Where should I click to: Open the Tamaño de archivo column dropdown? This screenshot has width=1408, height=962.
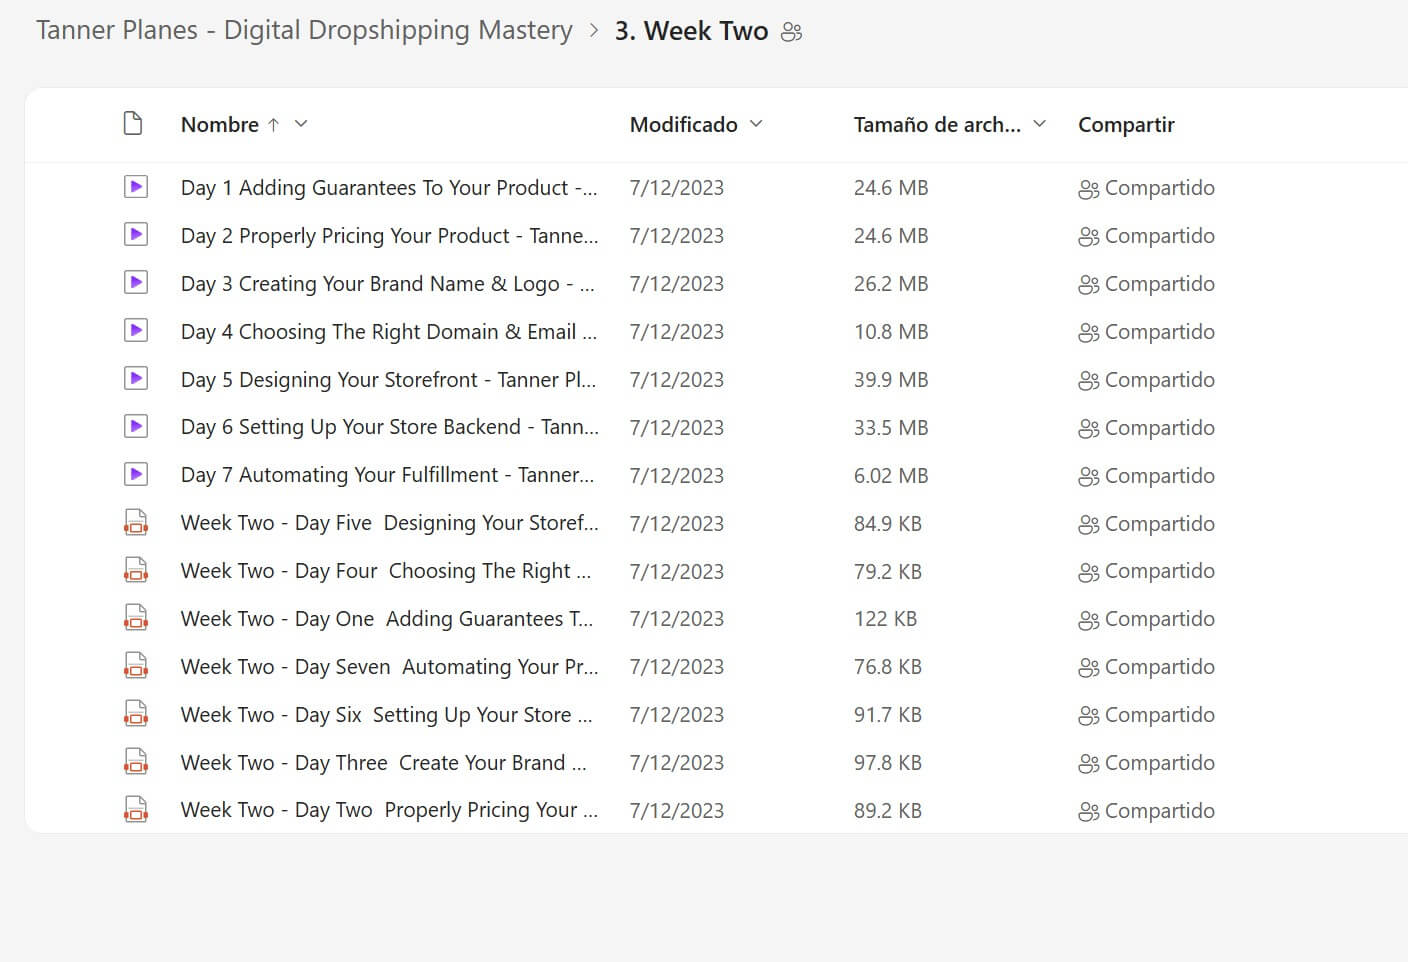point(1039,124)
